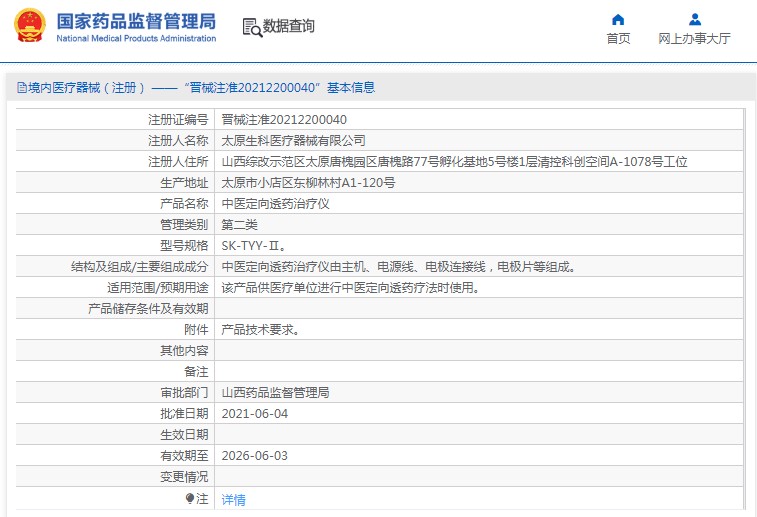Click the 网上办事大厅 user icon
Viewport: 757px width, 517px height.
tap(695, 19)
